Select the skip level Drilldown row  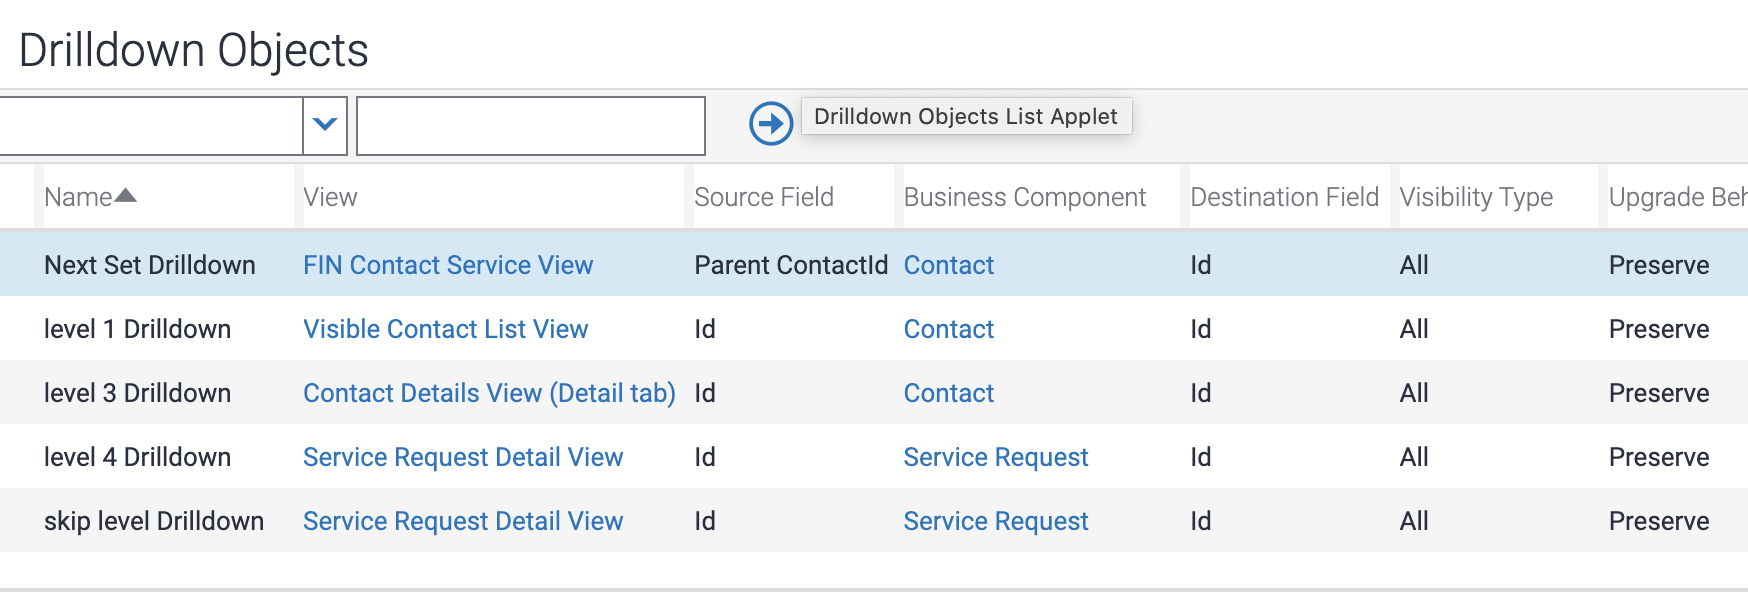pyautogui.click(x=154, y=521)
